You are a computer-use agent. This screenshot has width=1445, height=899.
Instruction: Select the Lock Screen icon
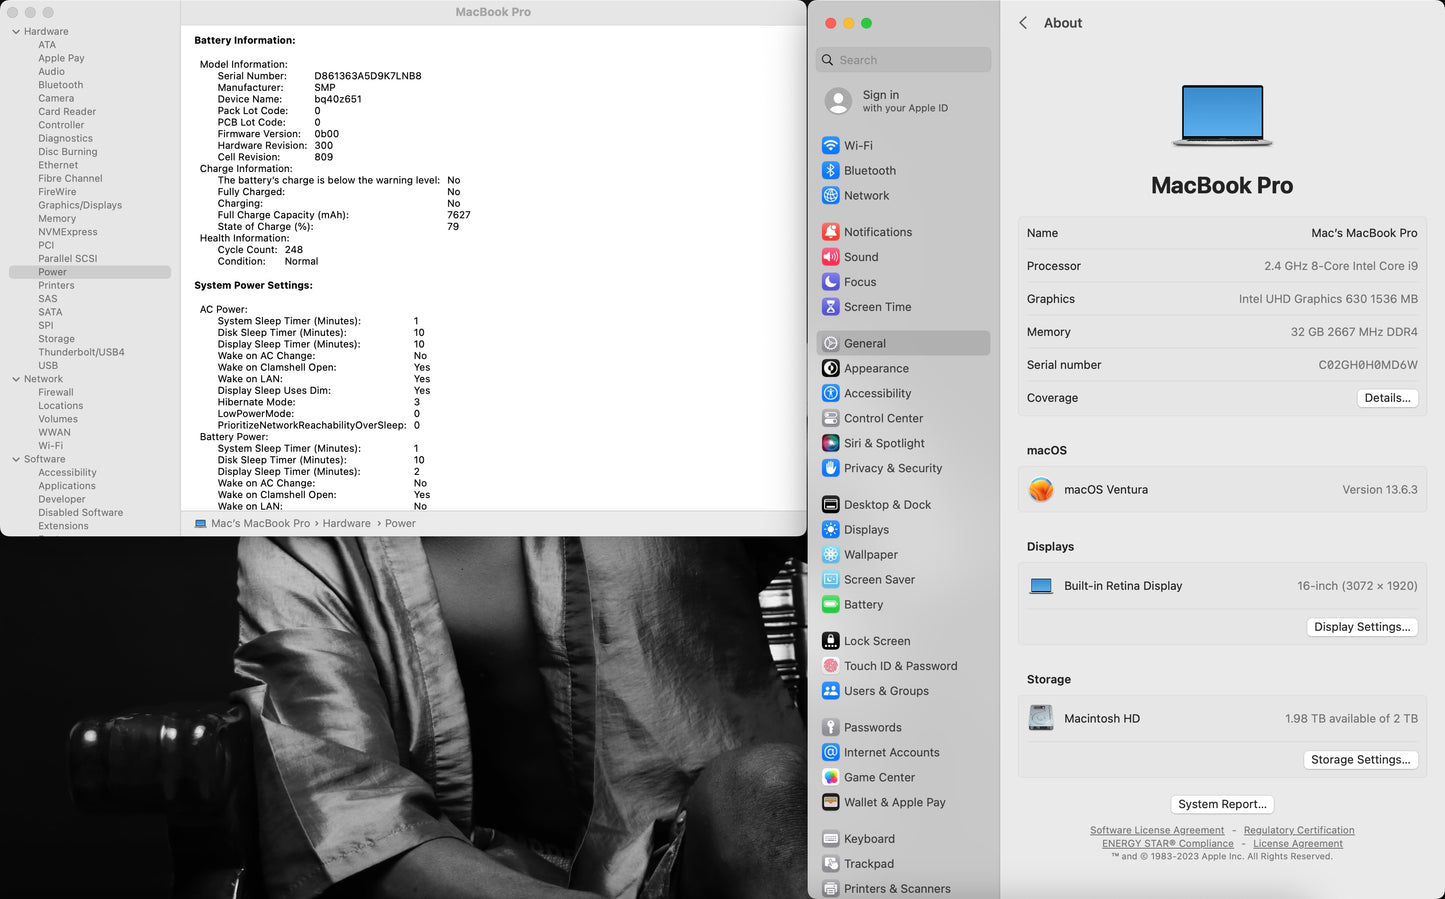pyautogui.click(x=830, y=640)
